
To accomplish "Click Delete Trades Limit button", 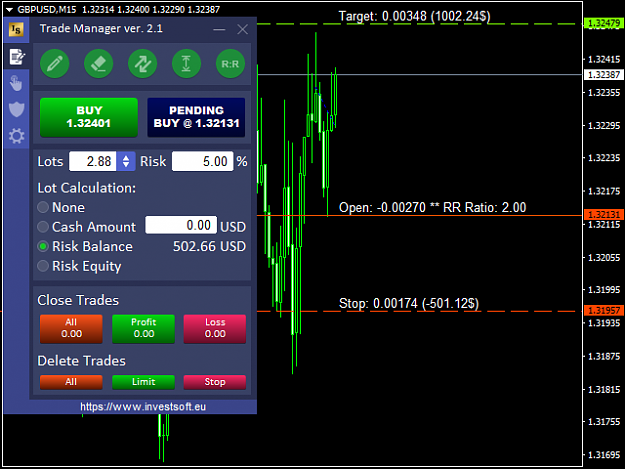I will pyautogui.click(x=143, y=382).
